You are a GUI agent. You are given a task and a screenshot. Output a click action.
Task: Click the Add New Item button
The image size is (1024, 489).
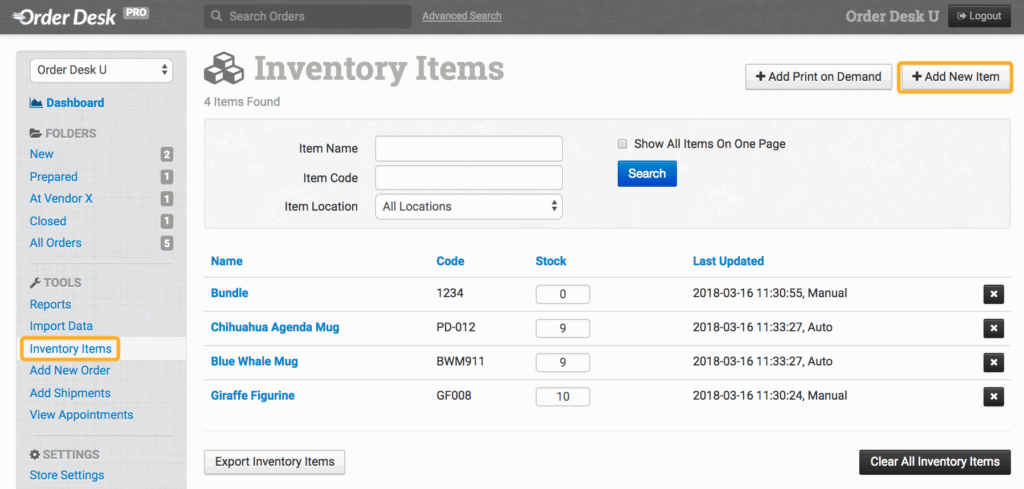click(x=955, y=77)
